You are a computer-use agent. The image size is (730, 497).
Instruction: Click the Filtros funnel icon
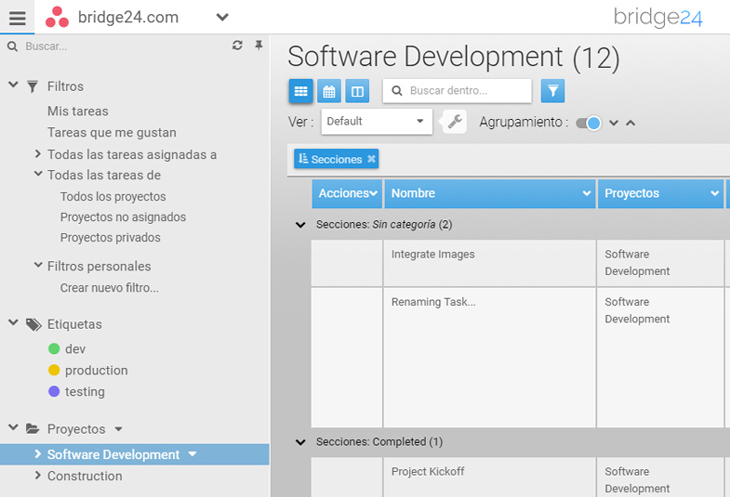tap(32, 87)
